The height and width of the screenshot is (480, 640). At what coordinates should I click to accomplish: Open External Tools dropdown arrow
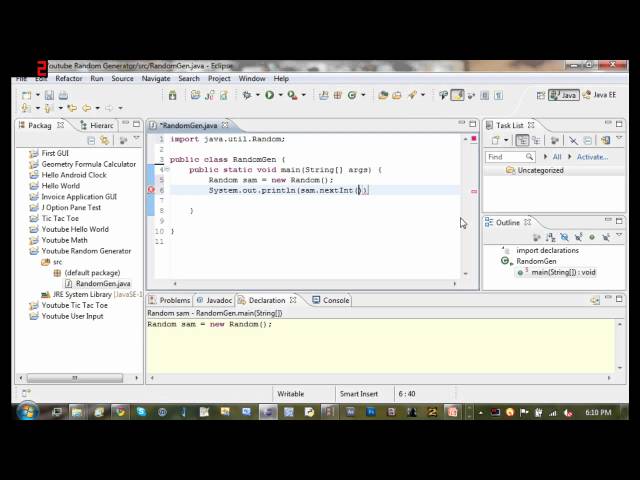pos(303,95)
